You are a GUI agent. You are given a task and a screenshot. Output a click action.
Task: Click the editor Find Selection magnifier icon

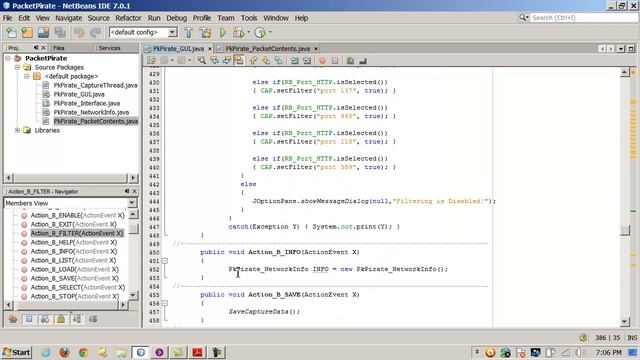tap(202, 60)
